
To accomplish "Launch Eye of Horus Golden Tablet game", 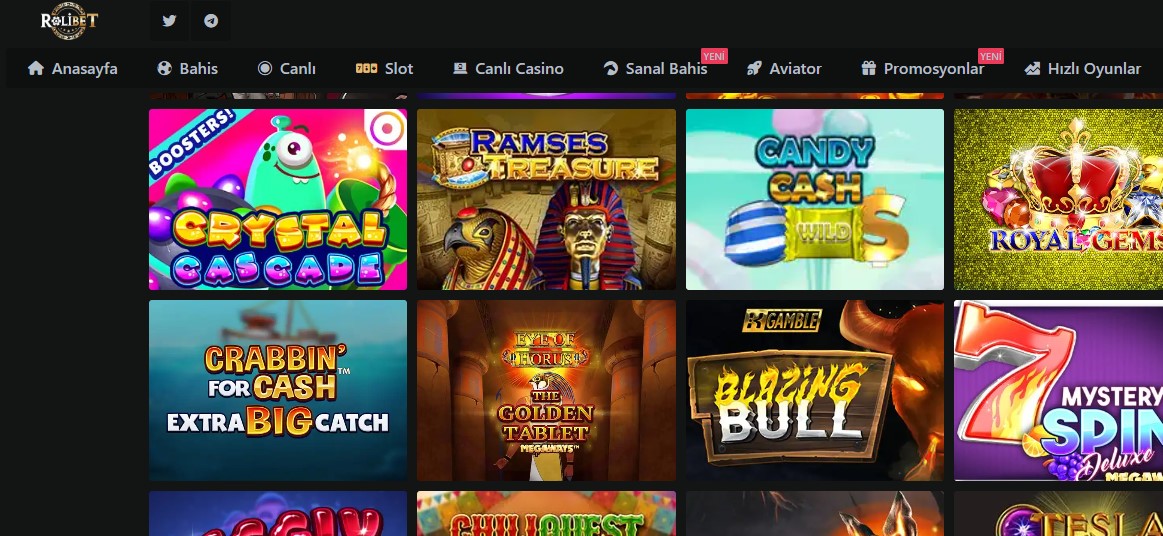I will pyautogui.click(x=547, y=391).
